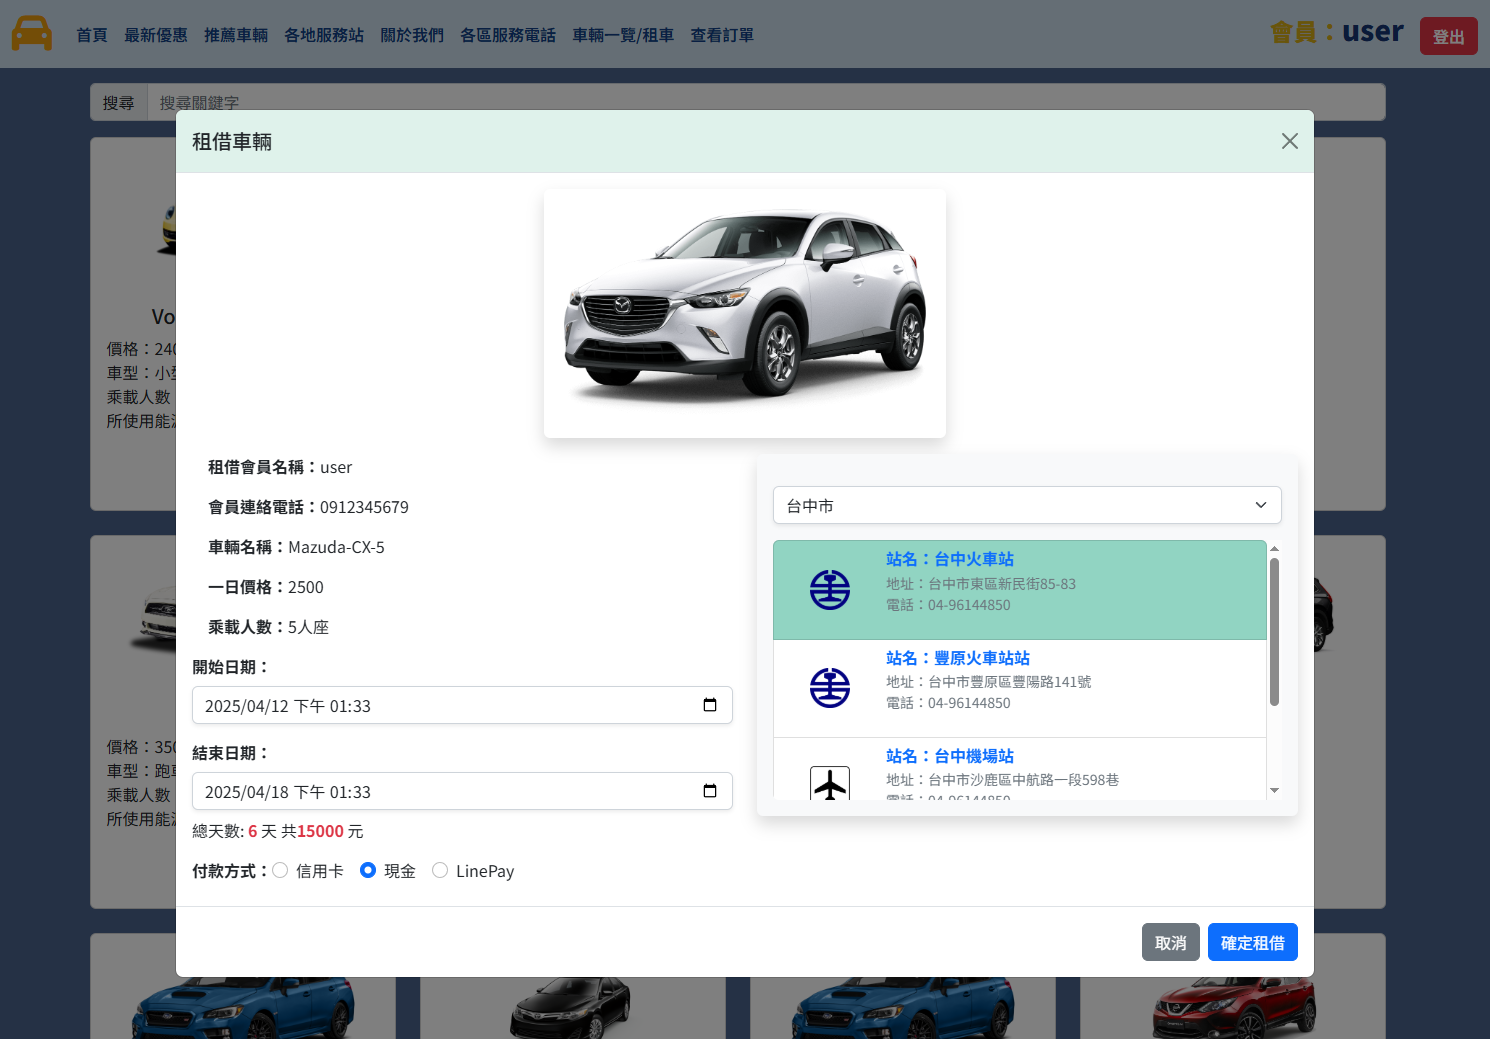Viewport: 1490px width, 1039px height.
Task: Open 各區服務電話 menu item
Action: tap(508, 35)
